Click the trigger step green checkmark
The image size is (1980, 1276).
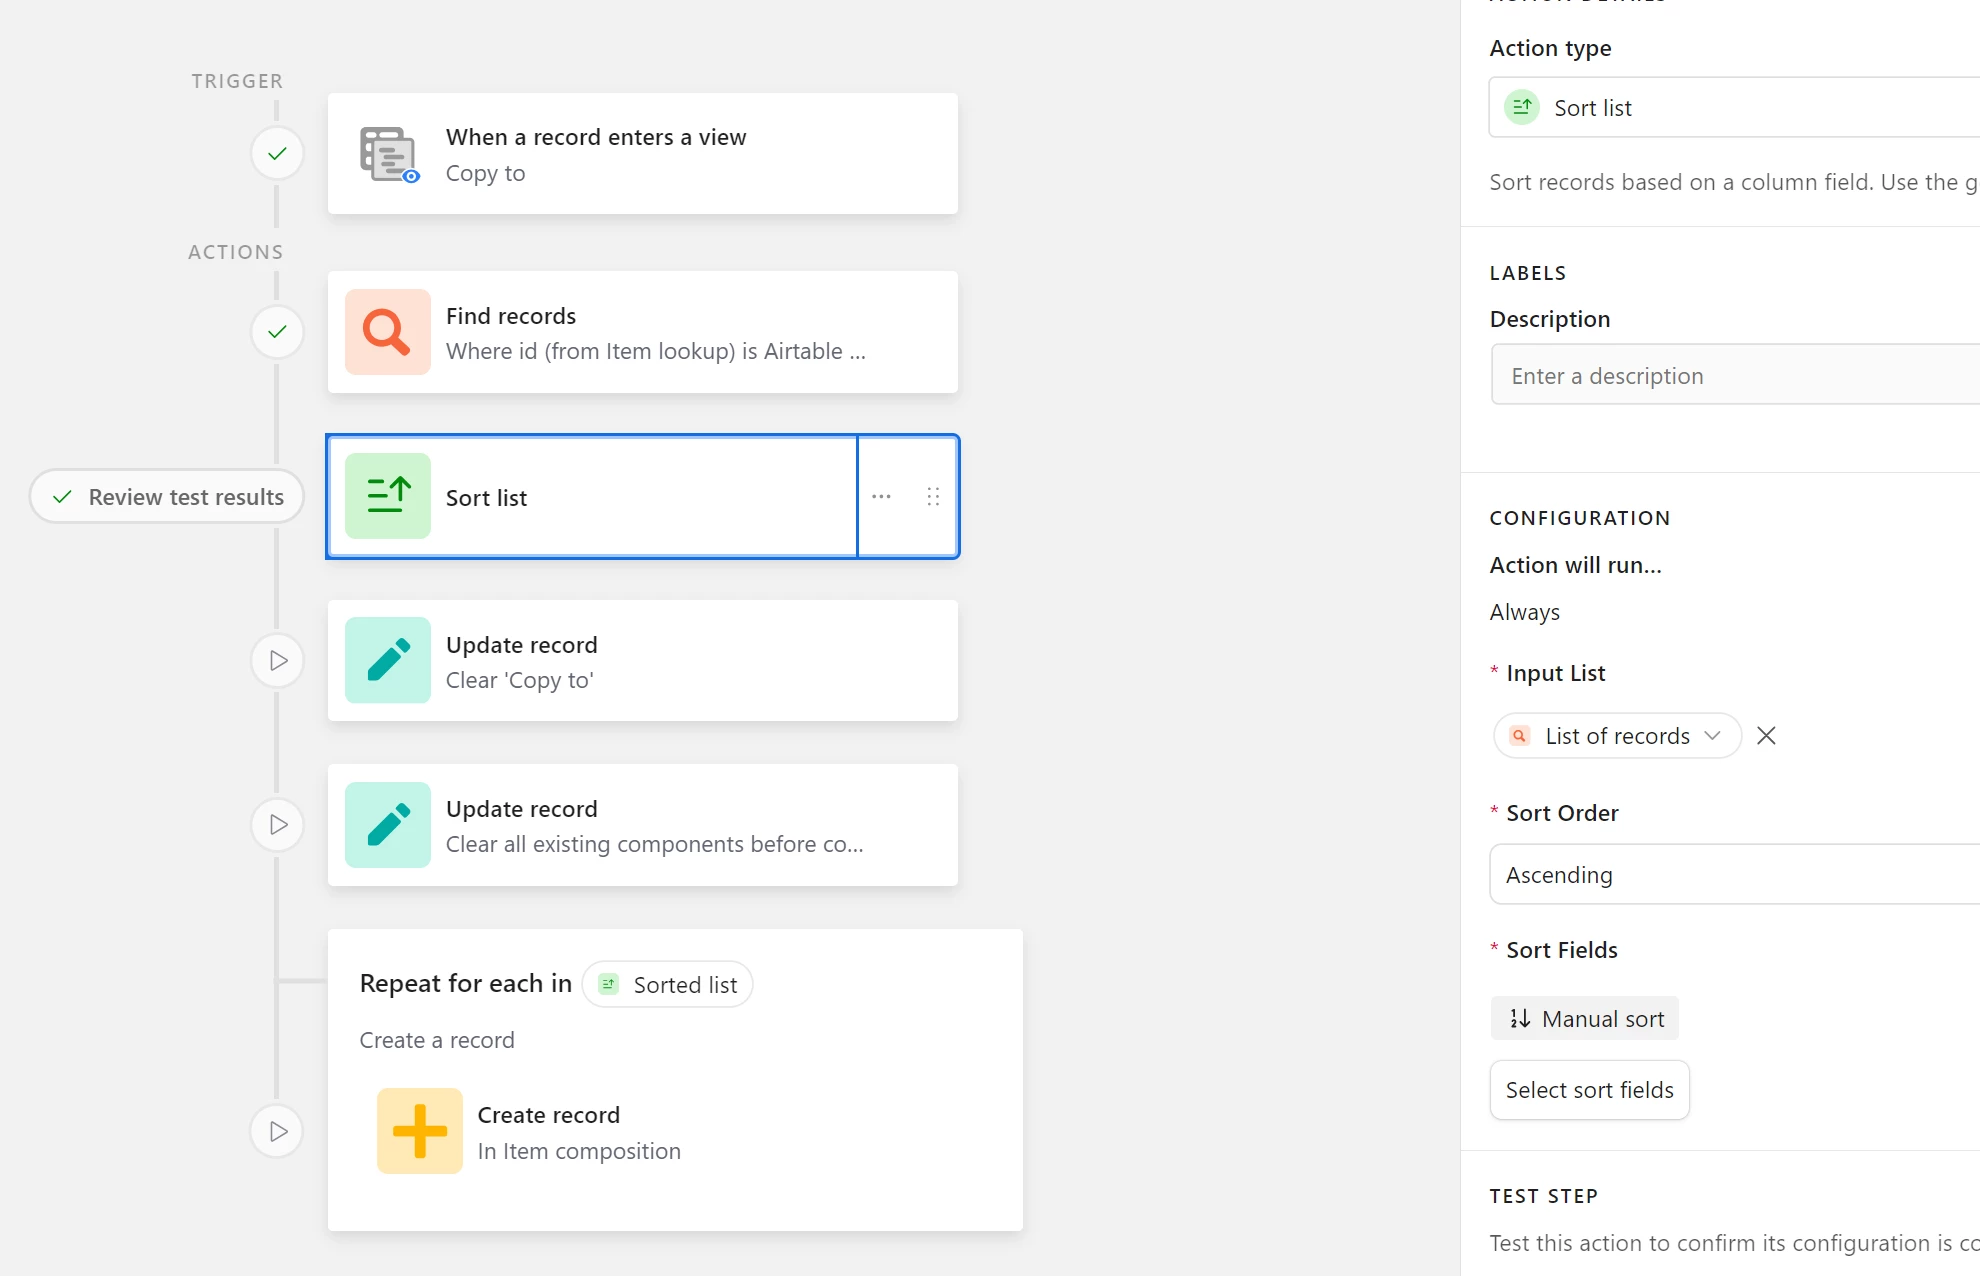click(277, 153)
